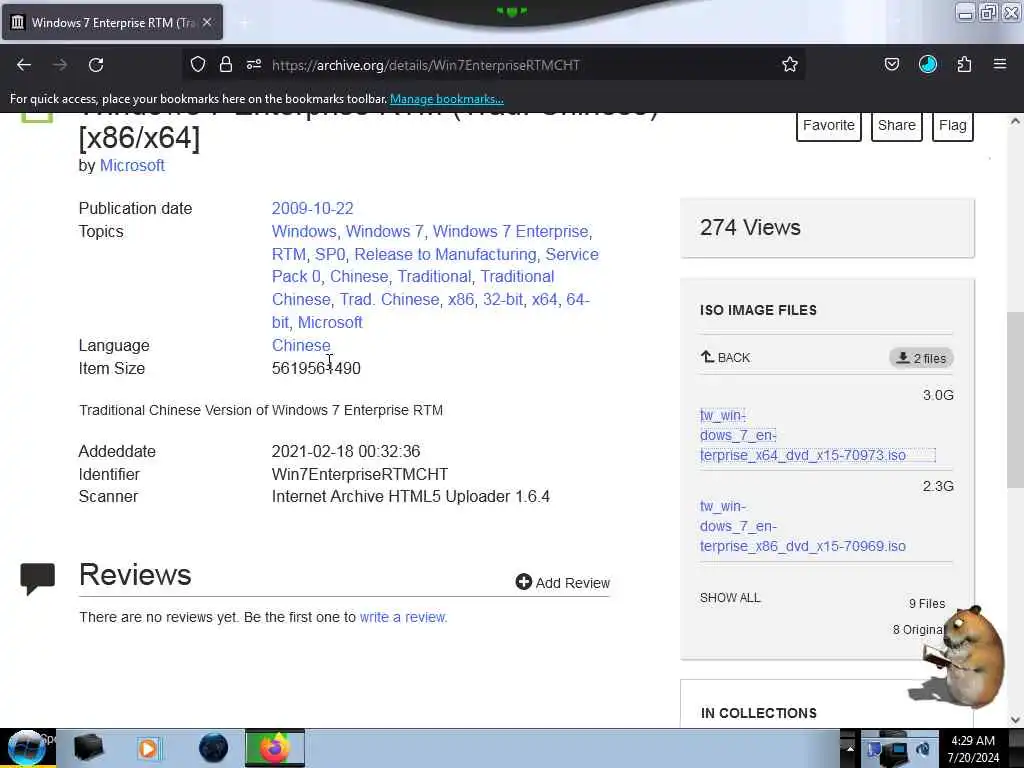Viewport: 1024px width, 768px height.
Task: Click the blue circular profile icon
Action: tap(927, 64)
